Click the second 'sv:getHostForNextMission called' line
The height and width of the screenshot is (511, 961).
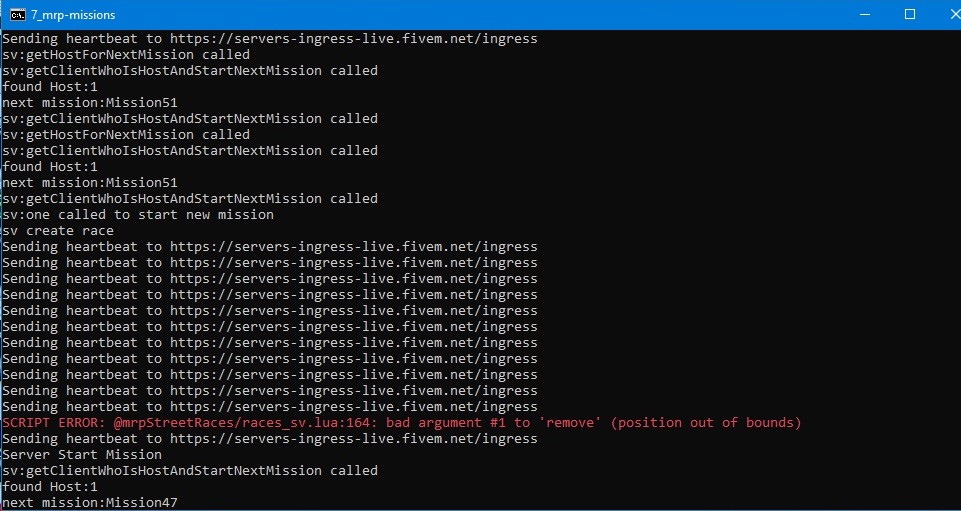(x=126, y=135)
